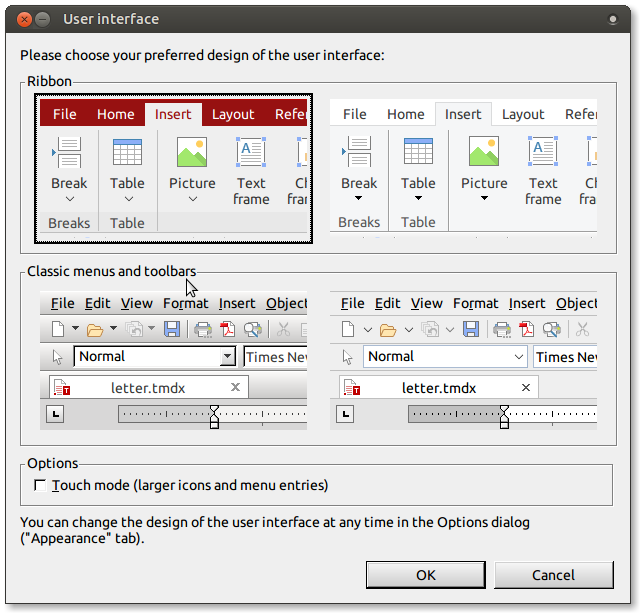The width and height of the screenshot is (640, 613).
Task: Click New document icon in right classic toolbar
Action: pyautogui.click(x=347, y=329)
